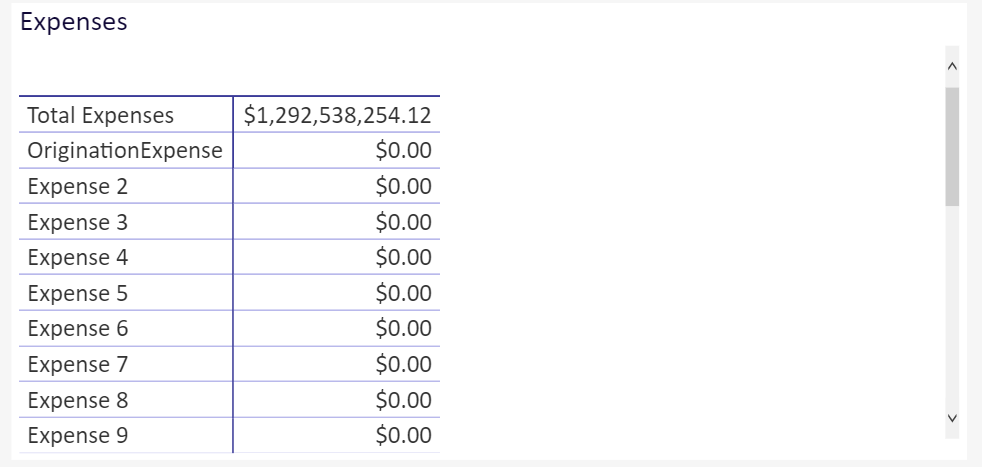Image resolution: width=982 pixels, height=467 pixels.
Task: Select the Expense 9 label
Action: 78,435
